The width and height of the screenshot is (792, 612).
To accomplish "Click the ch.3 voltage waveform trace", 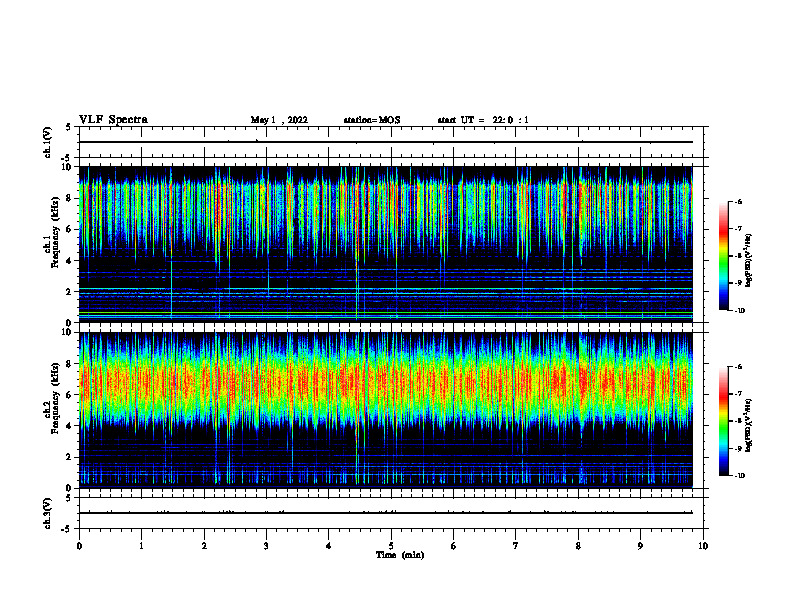I will 385,513.
